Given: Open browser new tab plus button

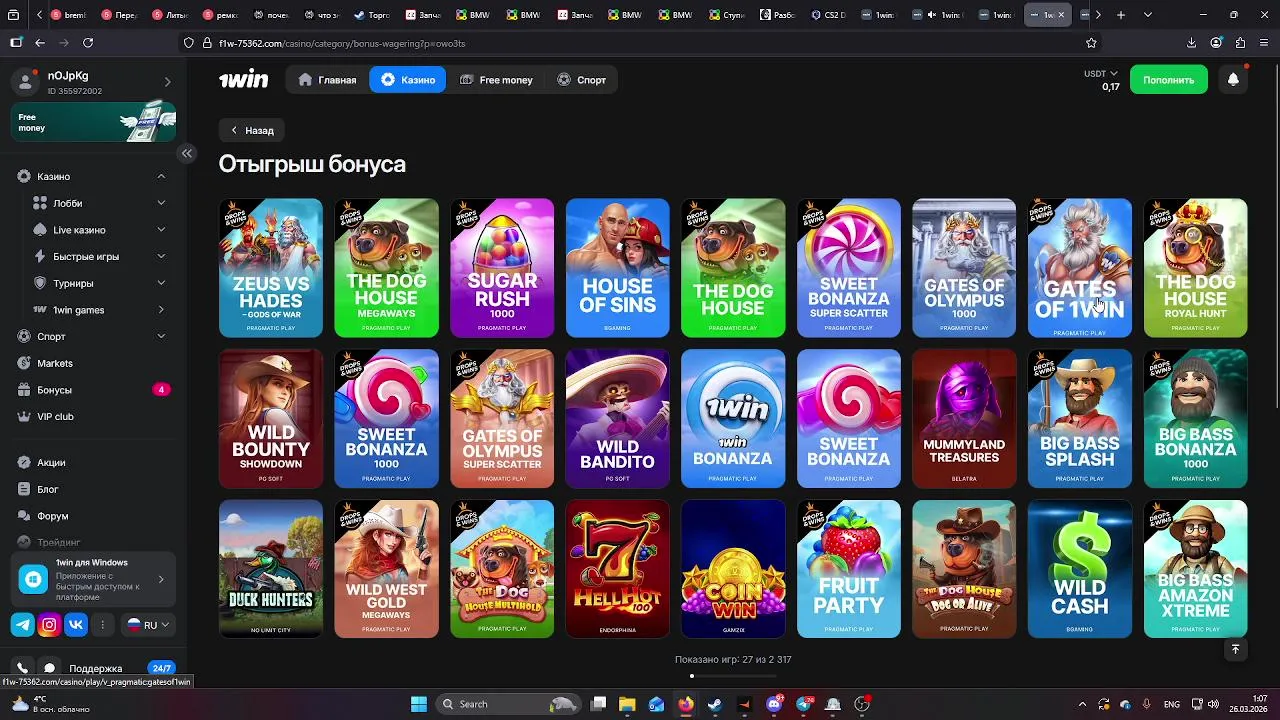Looking at the screenshot, I should pos(1121,15).
